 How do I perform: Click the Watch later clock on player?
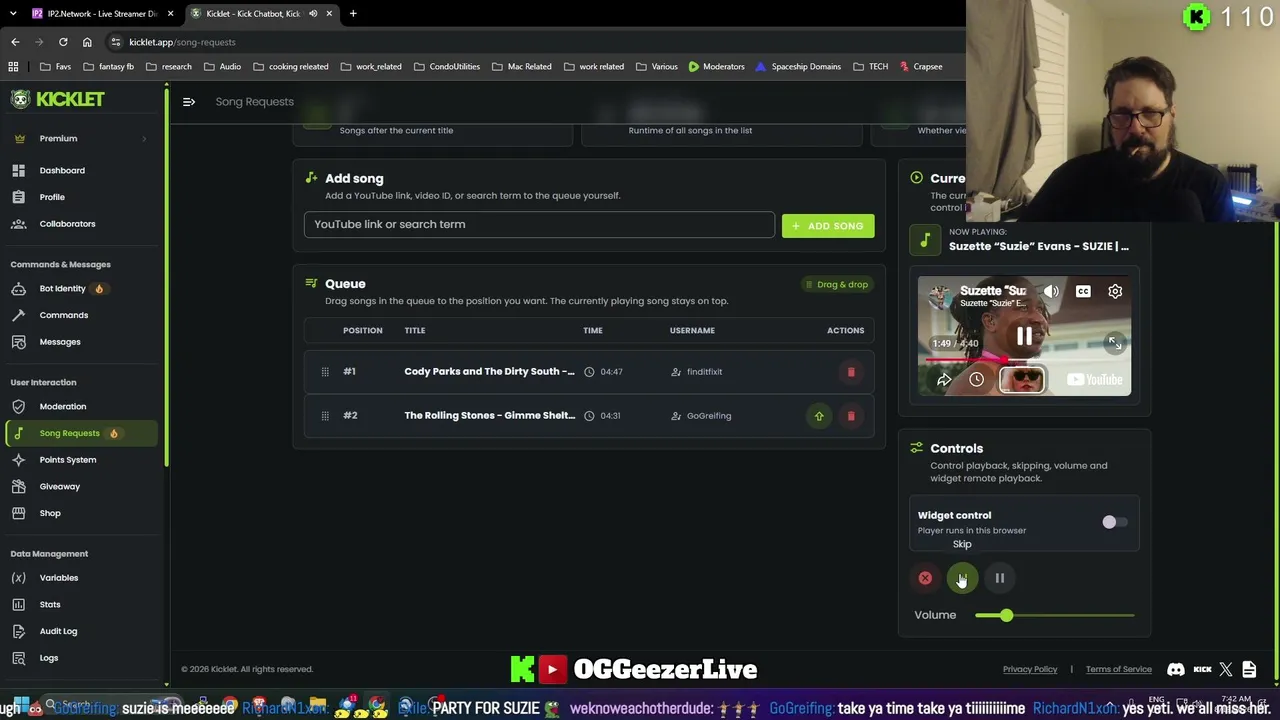click(976, 379)
